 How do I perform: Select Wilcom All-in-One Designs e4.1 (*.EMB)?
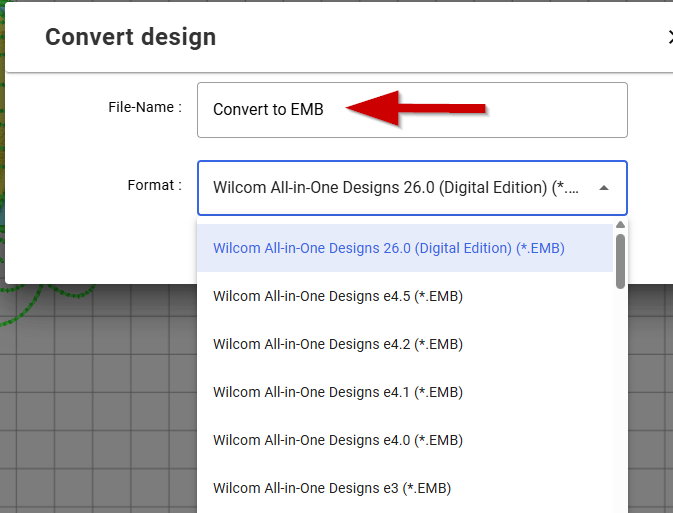[x=338, y=392]
